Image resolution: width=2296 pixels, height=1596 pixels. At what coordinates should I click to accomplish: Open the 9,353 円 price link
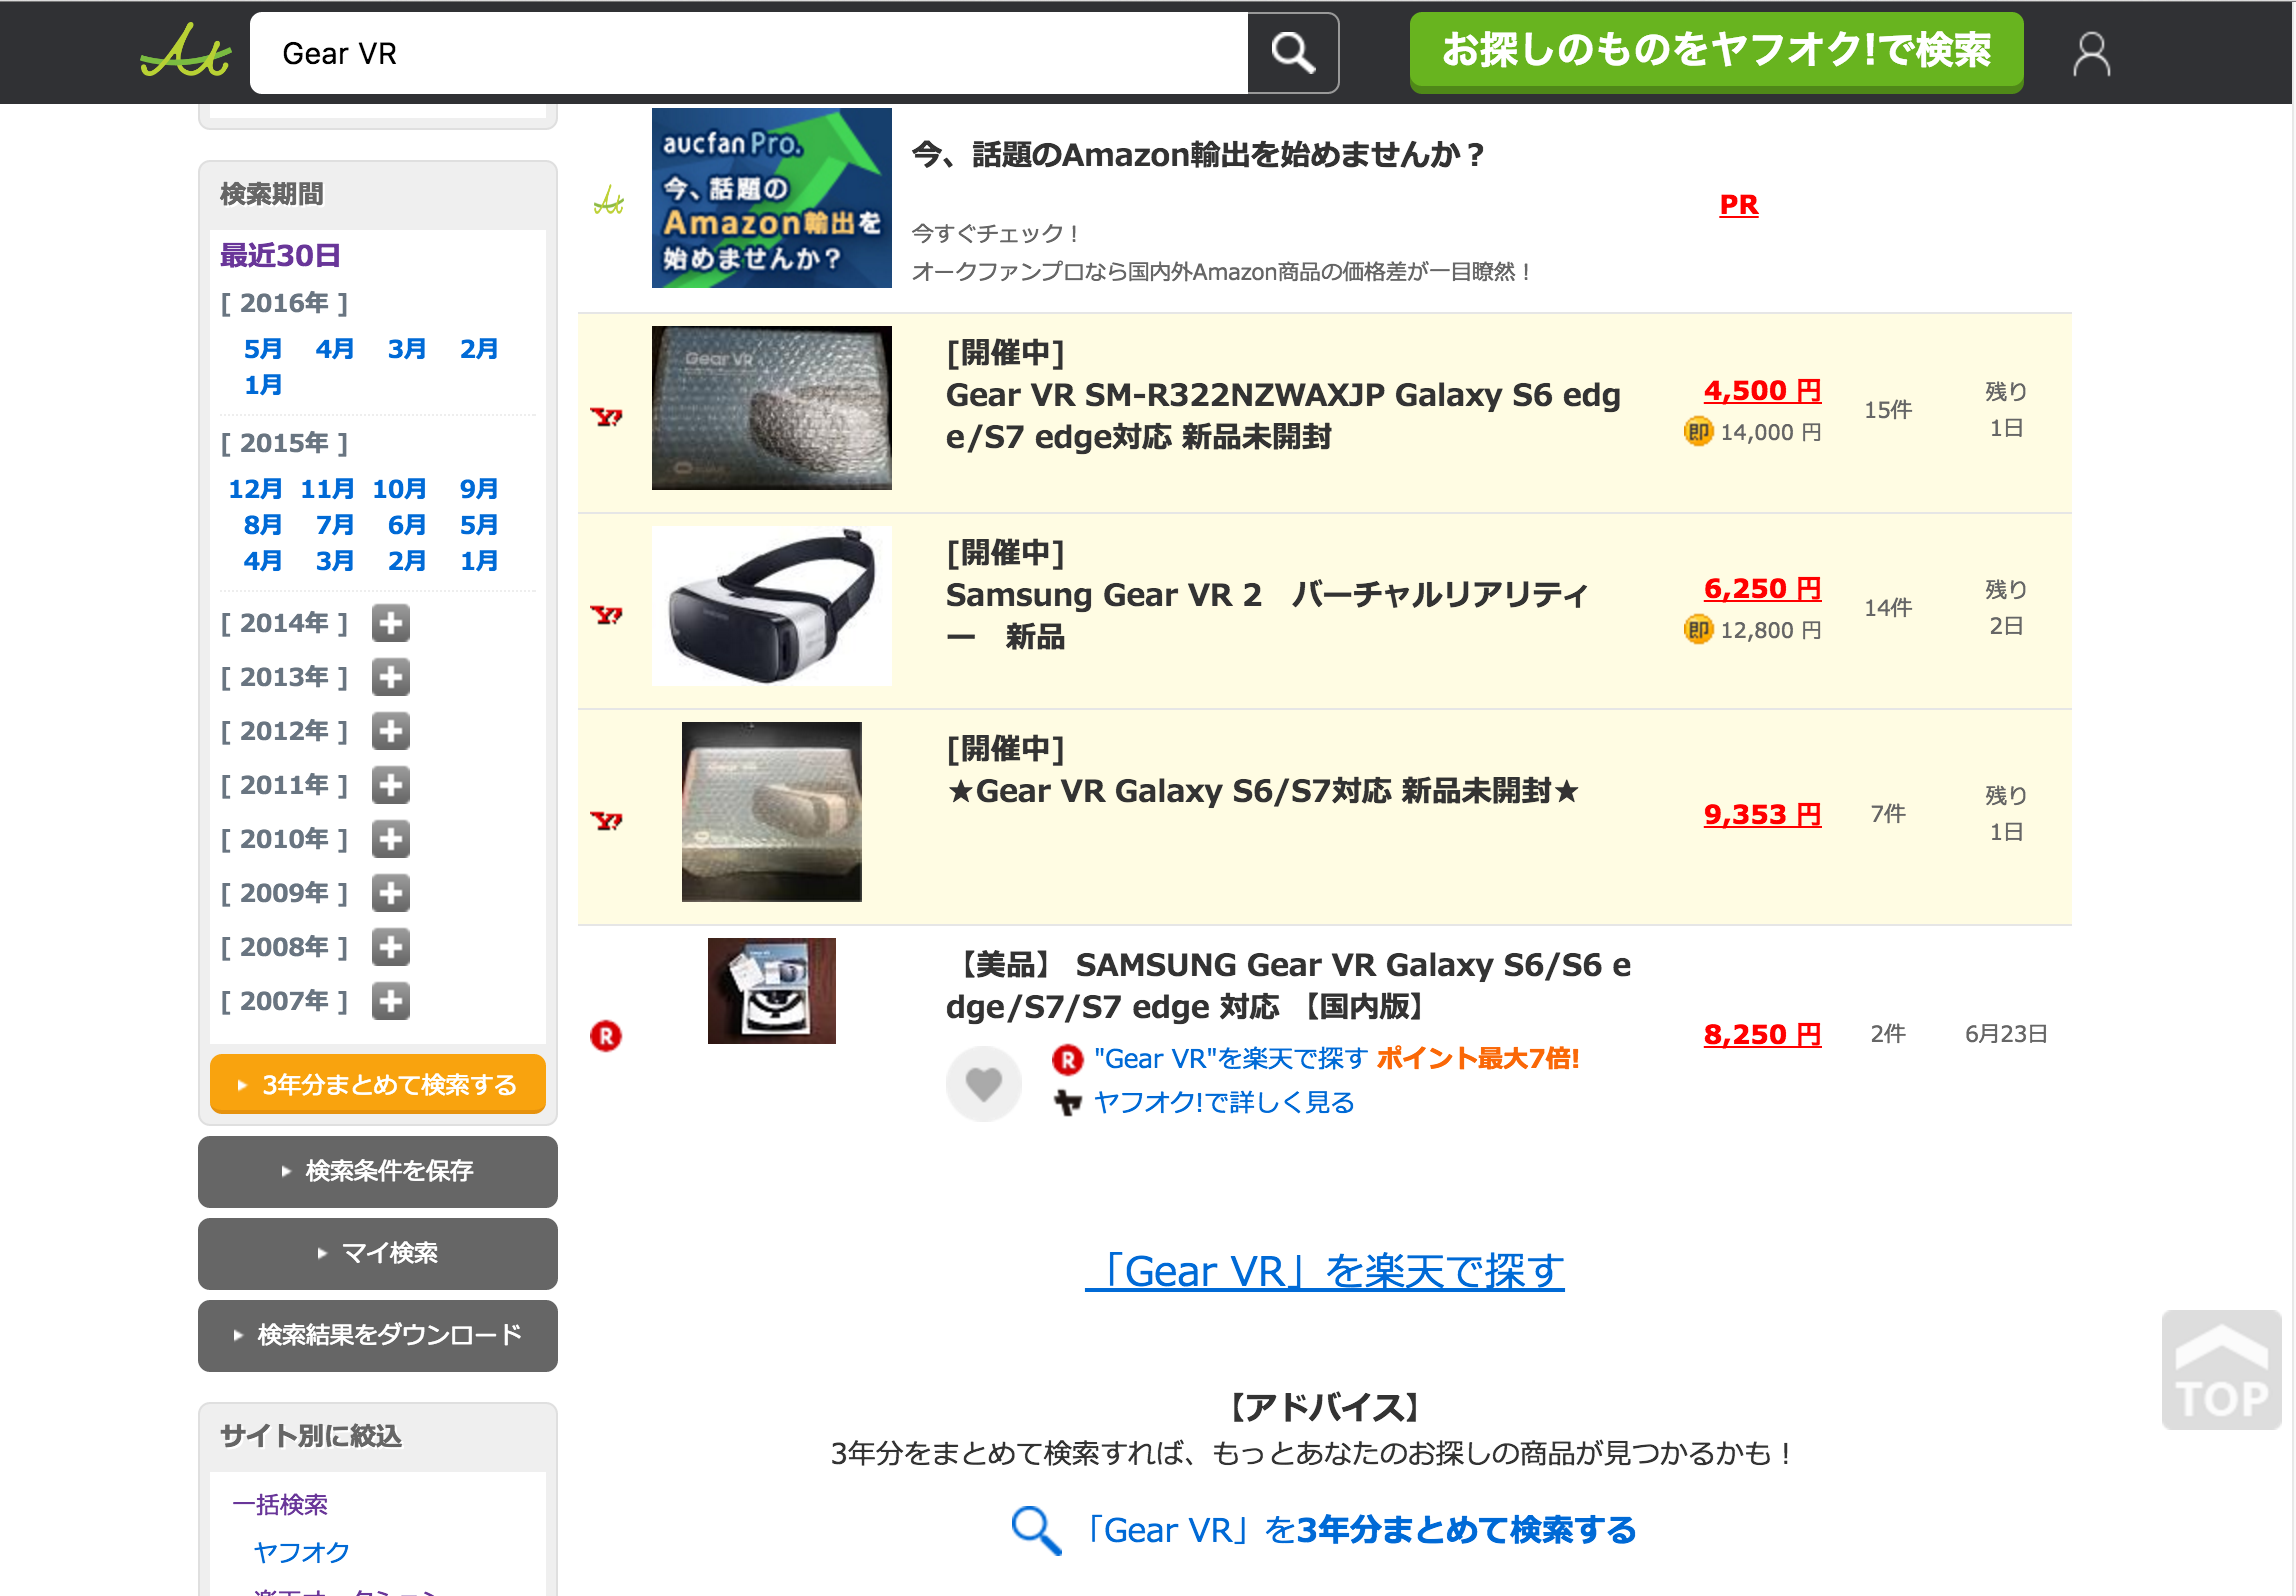coord(1762,815)
